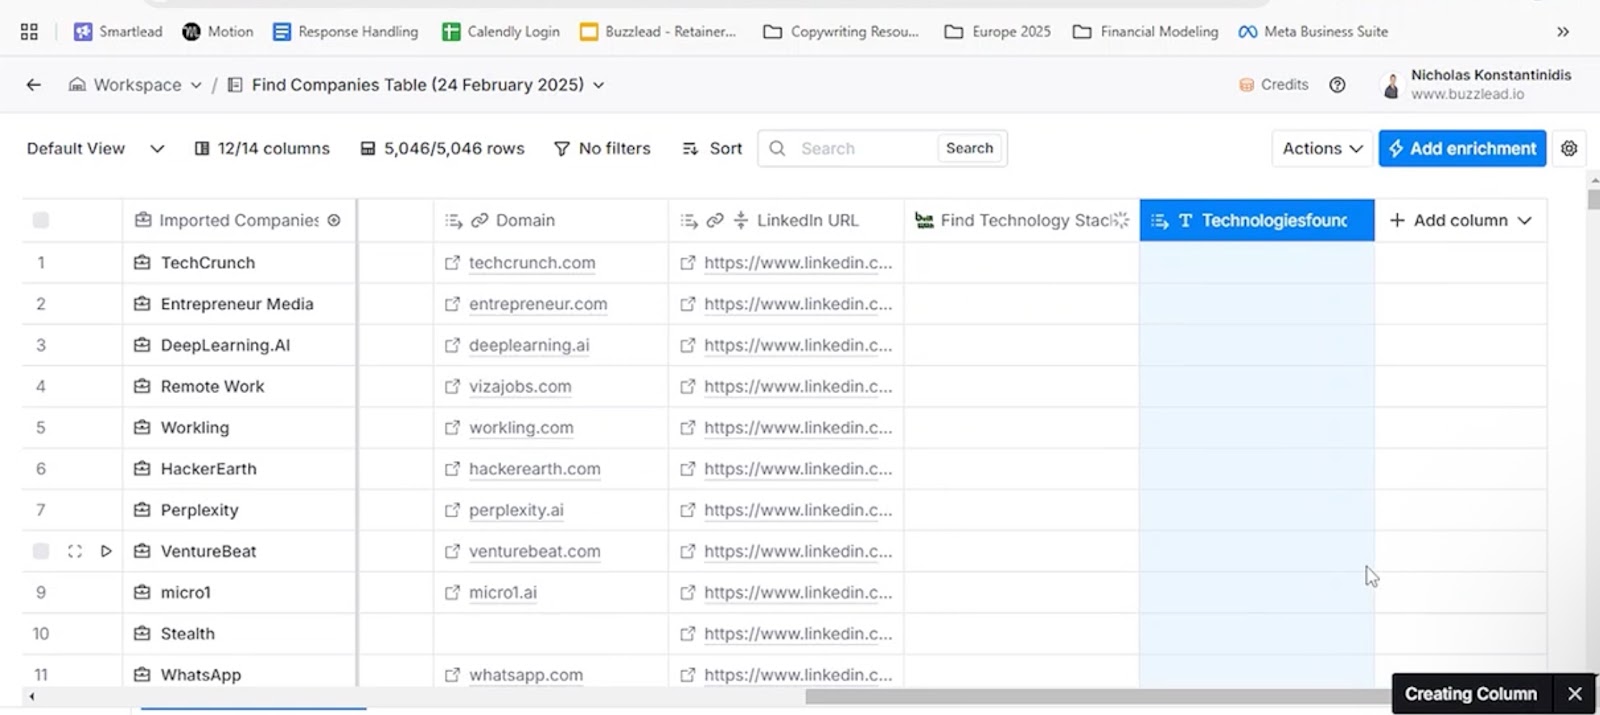Open the venturebeat.com domain link
Image resolution: width=1600 pixels, height=715 pixels.
tap(535, 551)
